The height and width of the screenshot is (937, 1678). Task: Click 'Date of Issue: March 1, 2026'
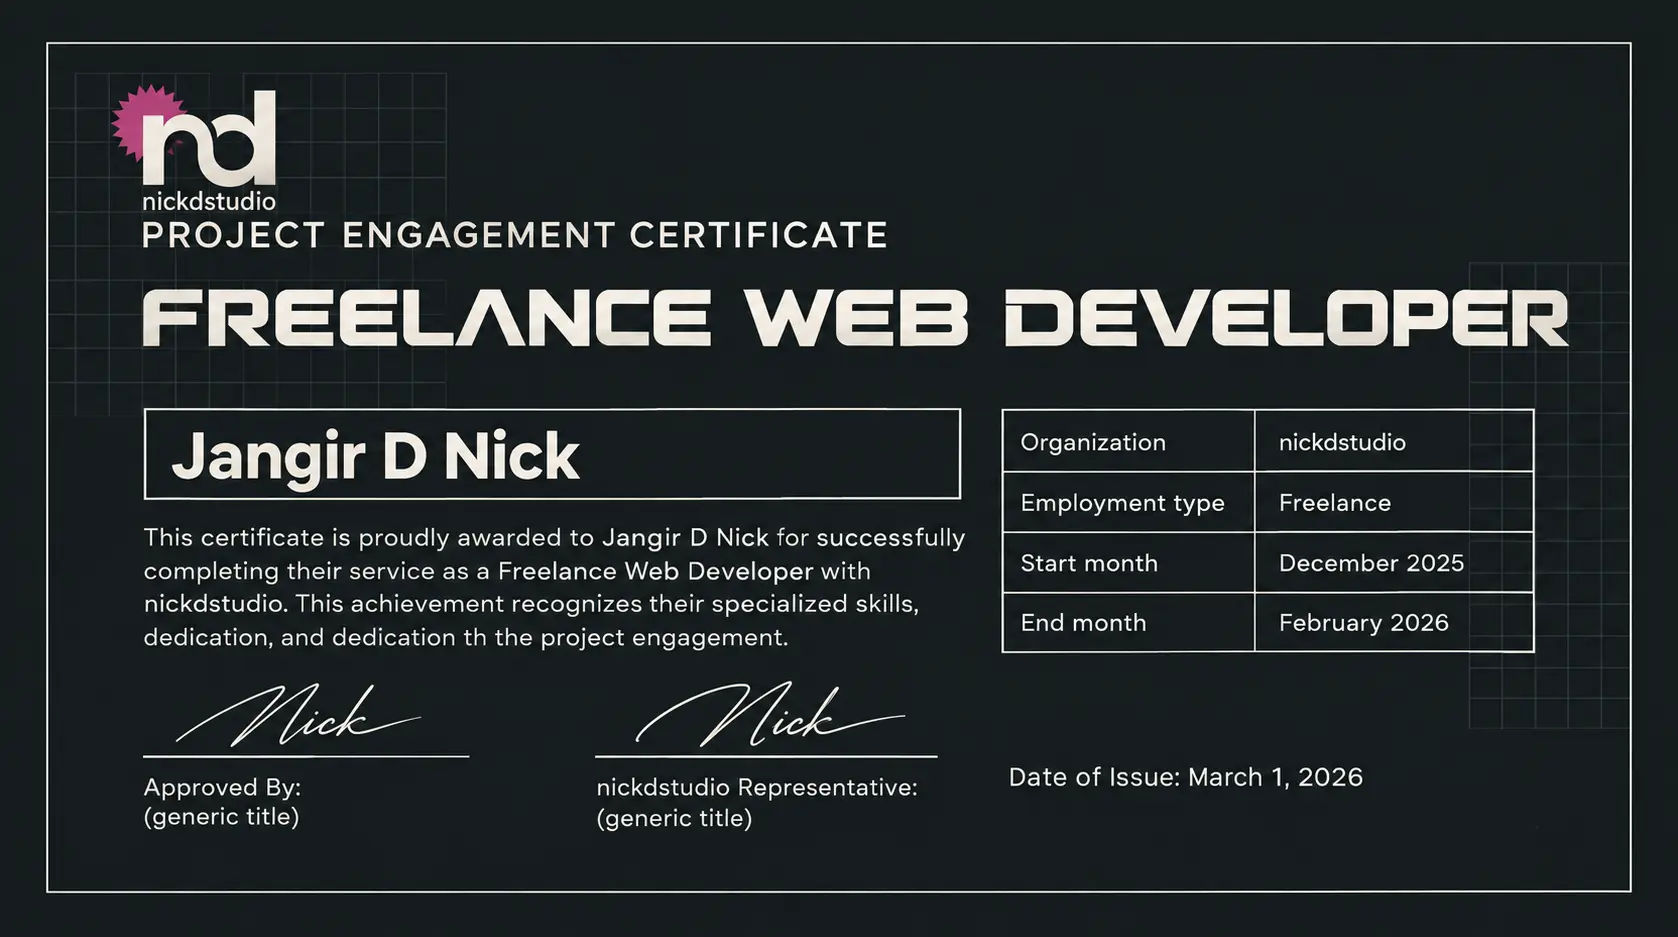(x=1185, y=777)
